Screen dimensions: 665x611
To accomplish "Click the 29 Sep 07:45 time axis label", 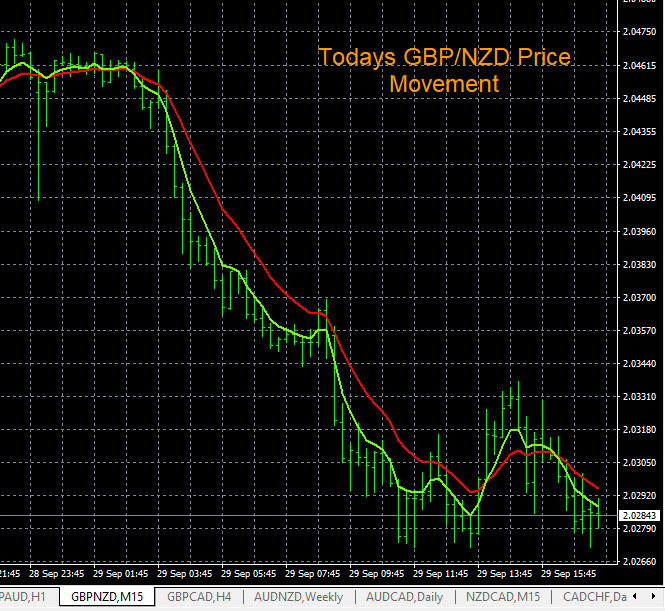I will (314, 575).
